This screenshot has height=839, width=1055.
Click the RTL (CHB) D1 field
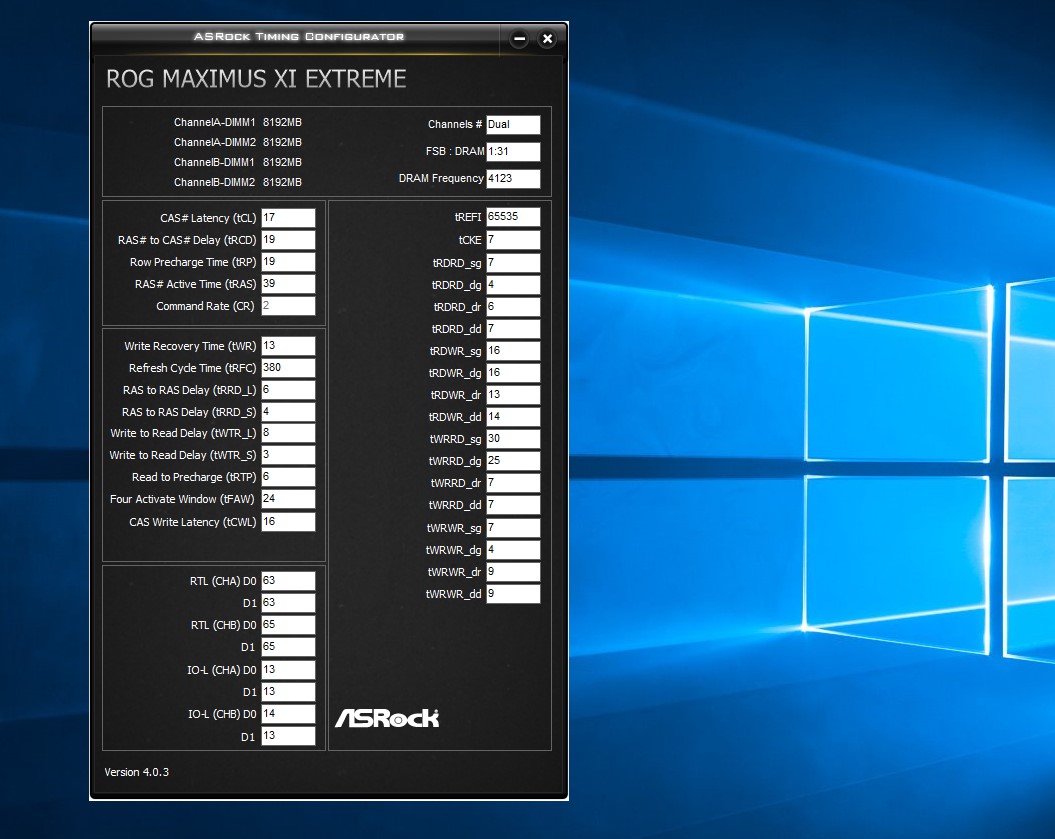288,647
